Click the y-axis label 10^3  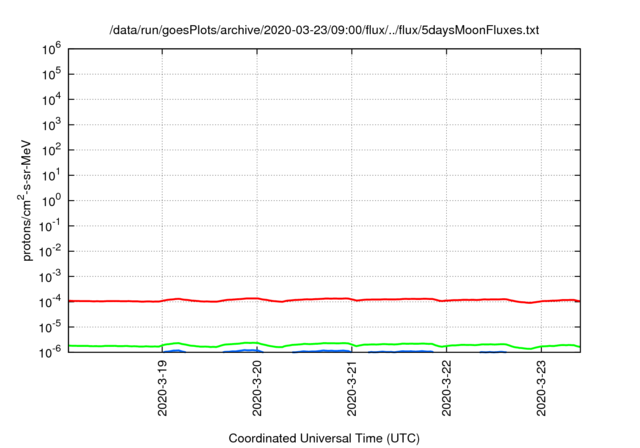tap(51, 125)
